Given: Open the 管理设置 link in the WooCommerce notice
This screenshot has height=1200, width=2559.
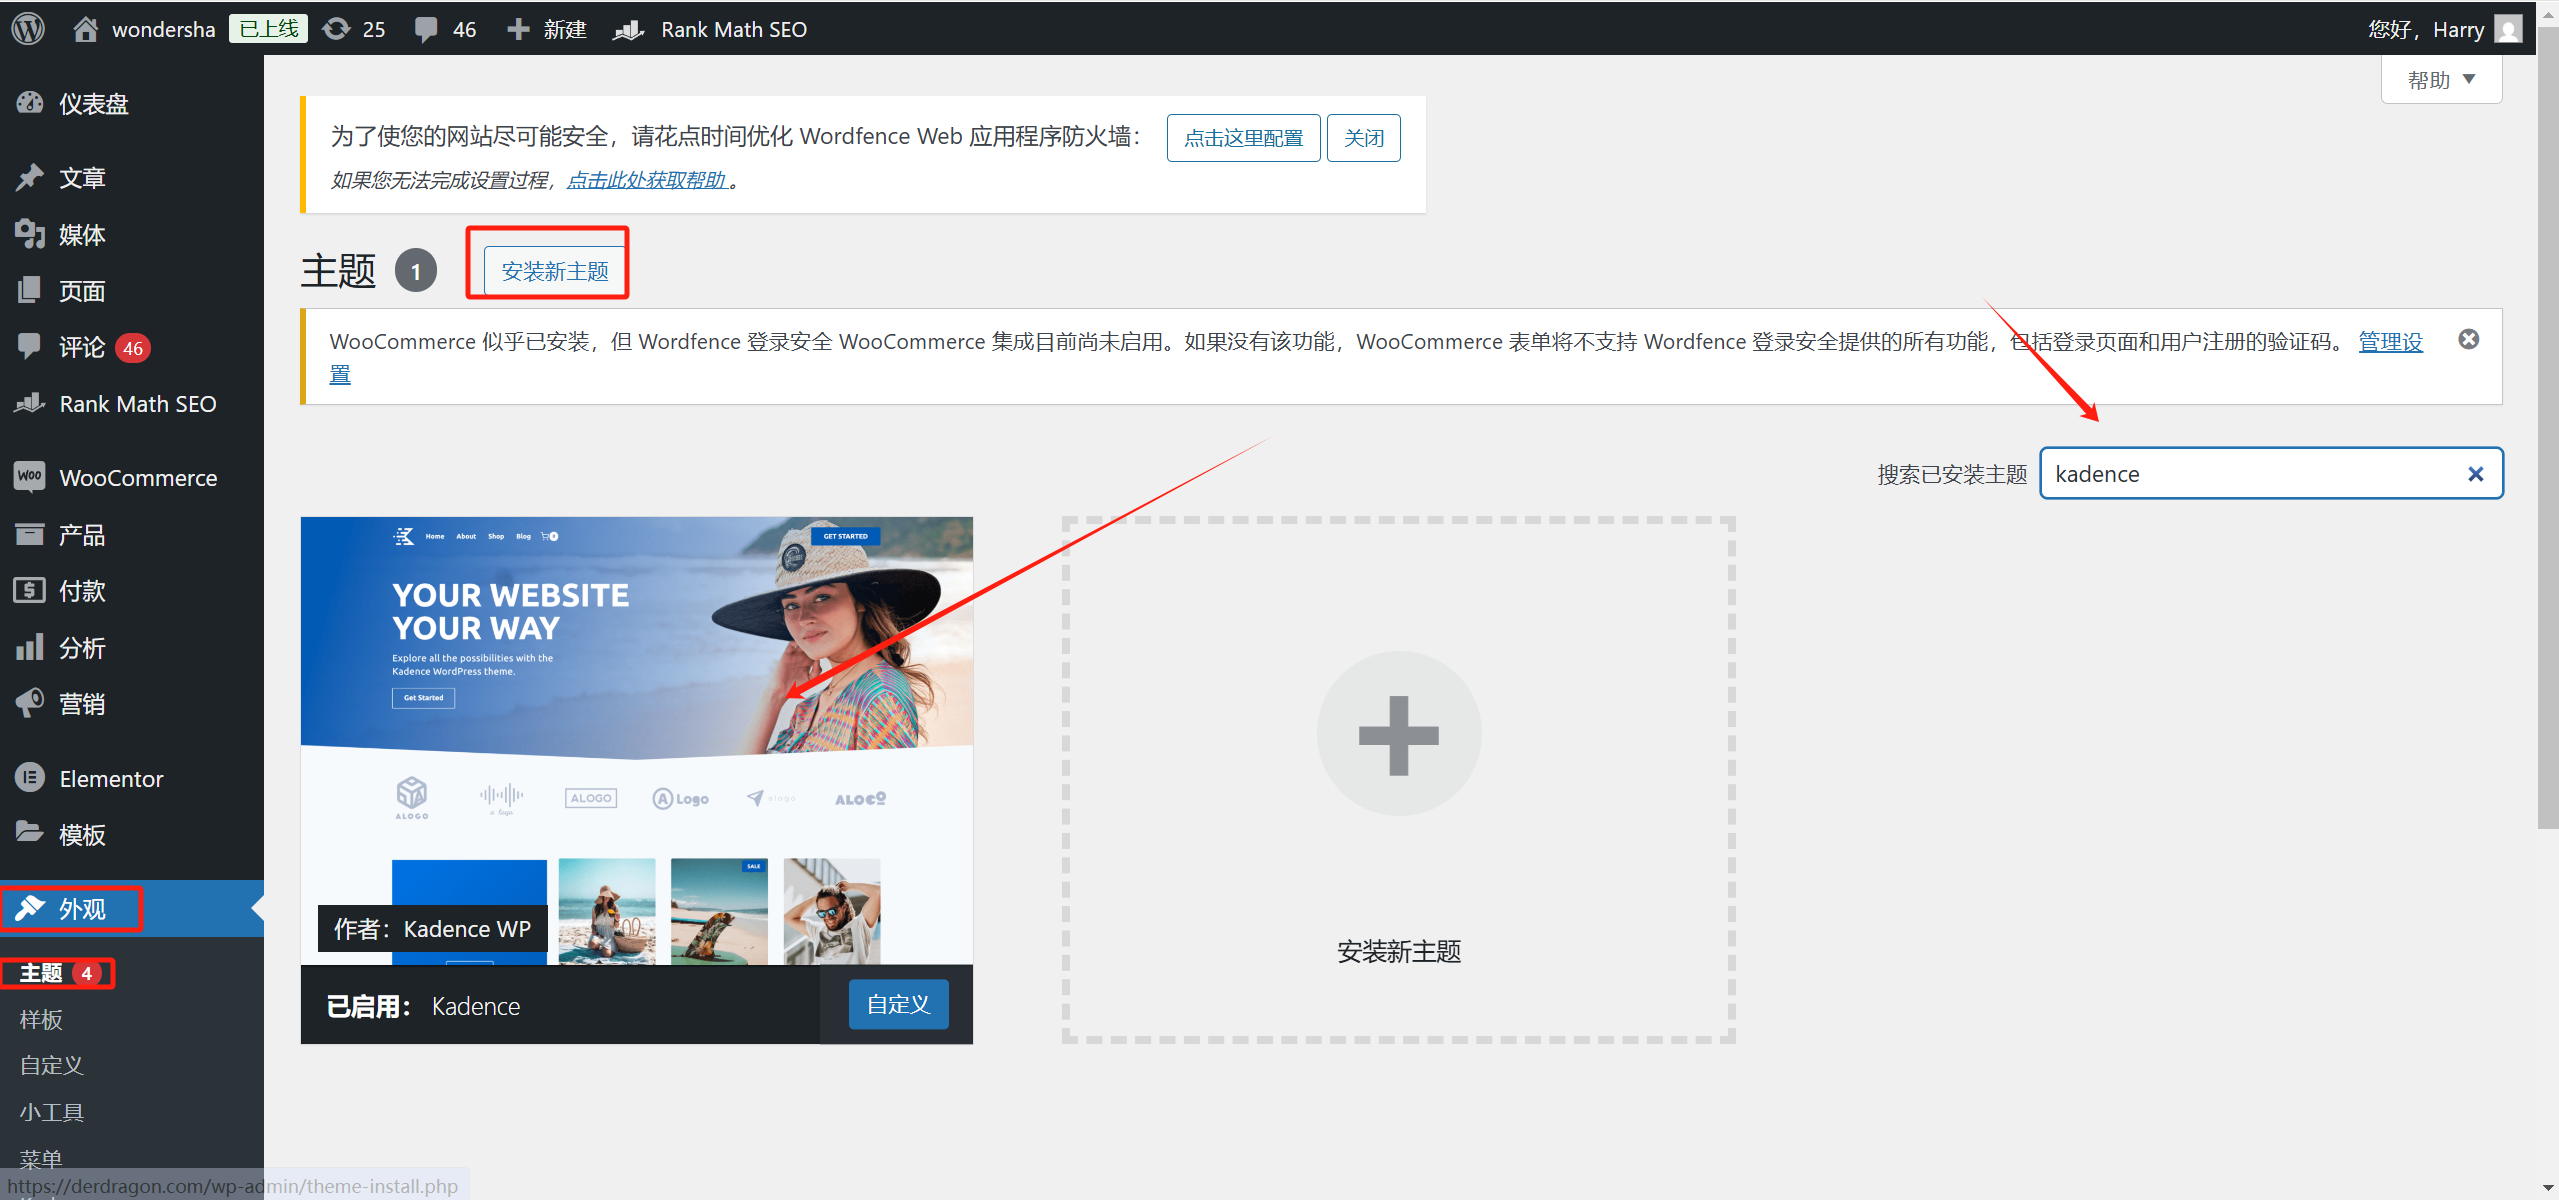Looking at the screenshot, I should [x=2390, y=341].
